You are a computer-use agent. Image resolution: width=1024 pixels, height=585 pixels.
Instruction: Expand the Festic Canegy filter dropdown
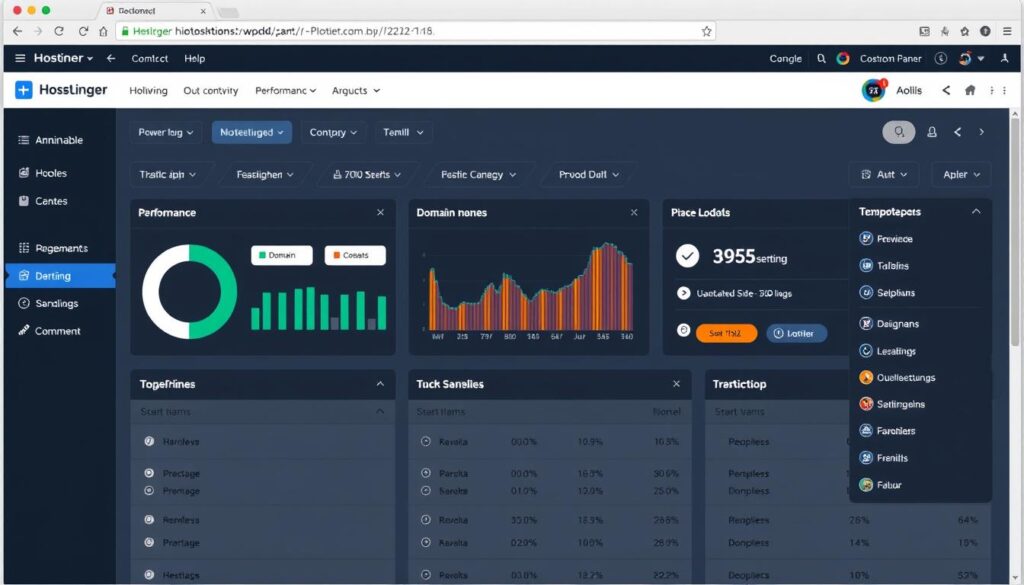pyautogui.click(x=479, y=174)
